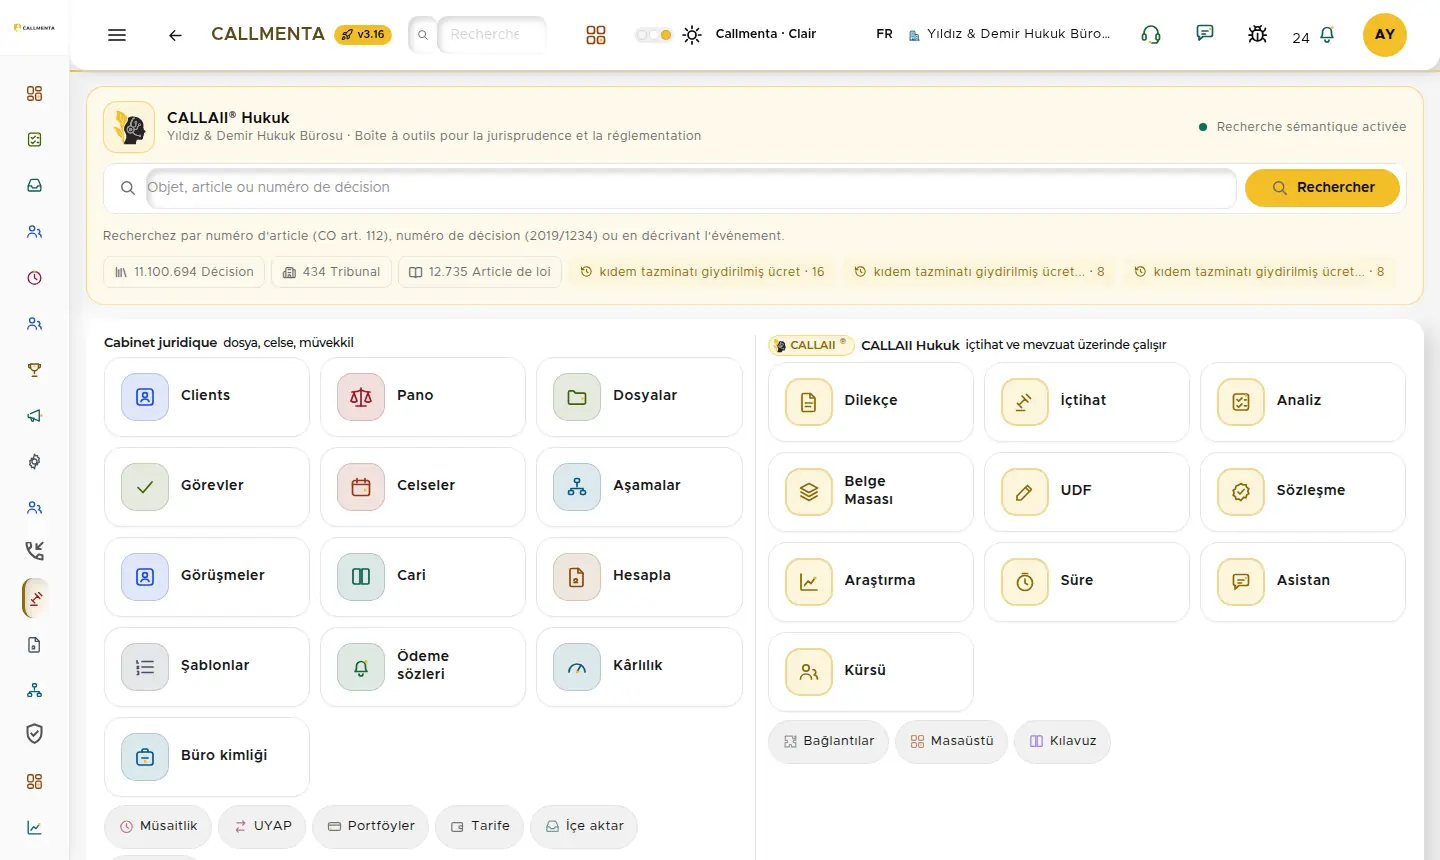Open the Büro kimliği card
Viewport: 1440px width, 860px height.
click(x=207, y=757)
